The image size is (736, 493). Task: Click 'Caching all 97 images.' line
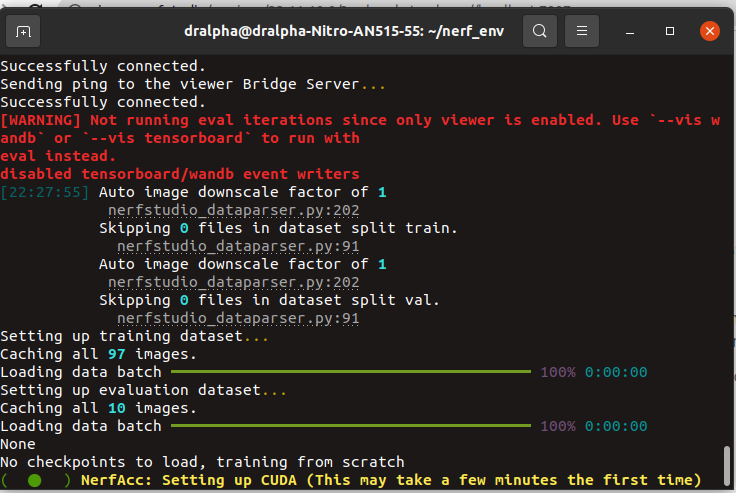click(98, 354)
